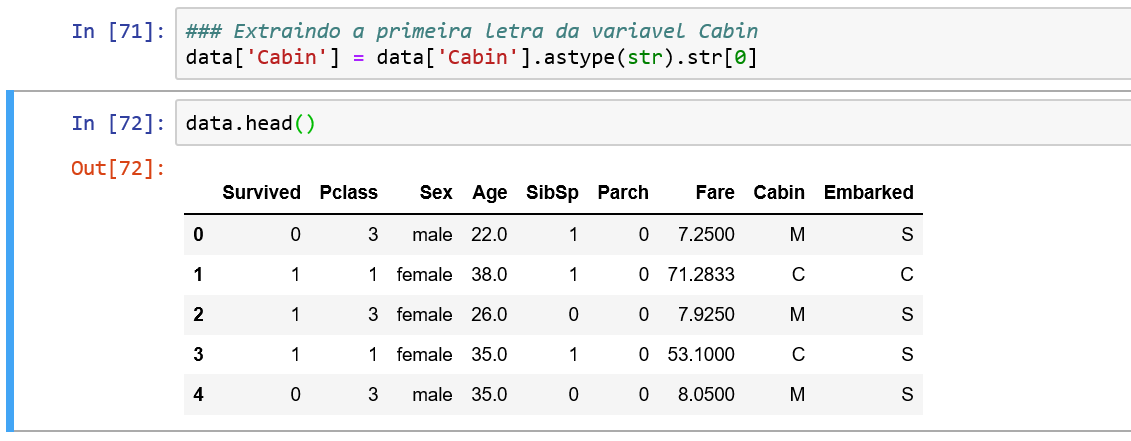Click the Fare value 53.1000
The height and width of the screenshot is (441, 1131).
coord(701,354)
